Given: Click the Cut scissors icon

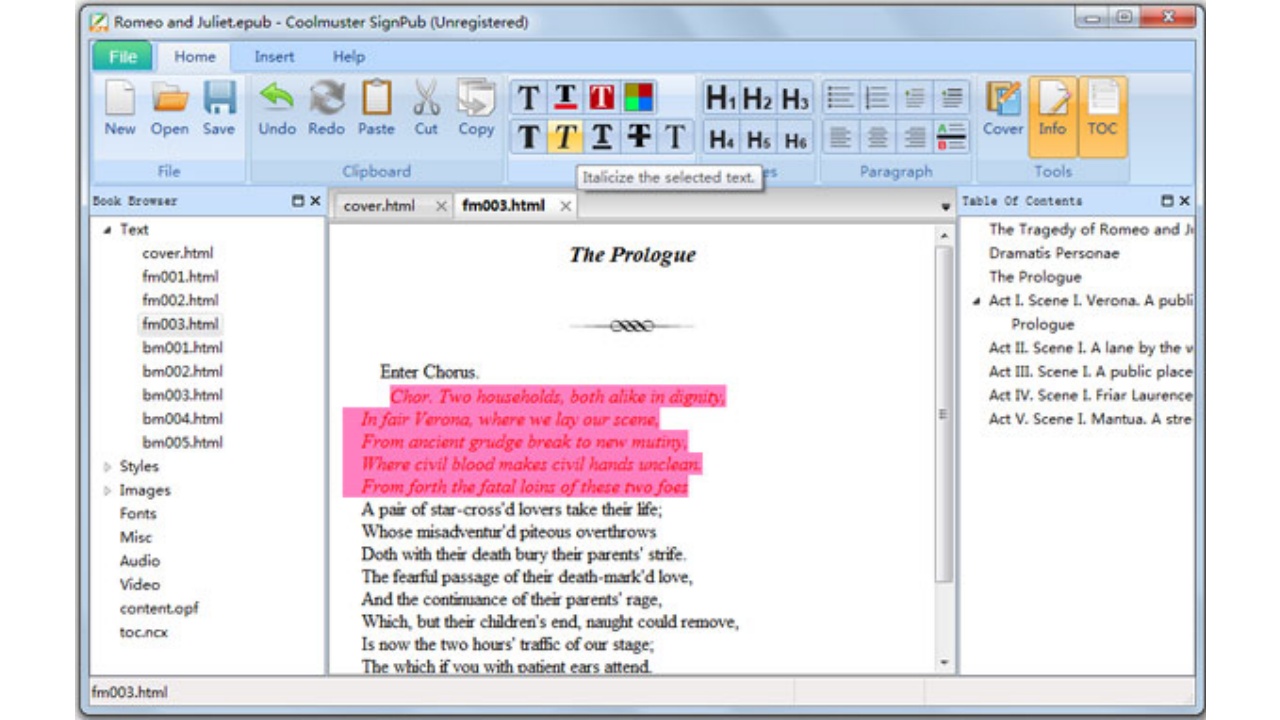Looking at the screenshot, I should coord(426,109).
